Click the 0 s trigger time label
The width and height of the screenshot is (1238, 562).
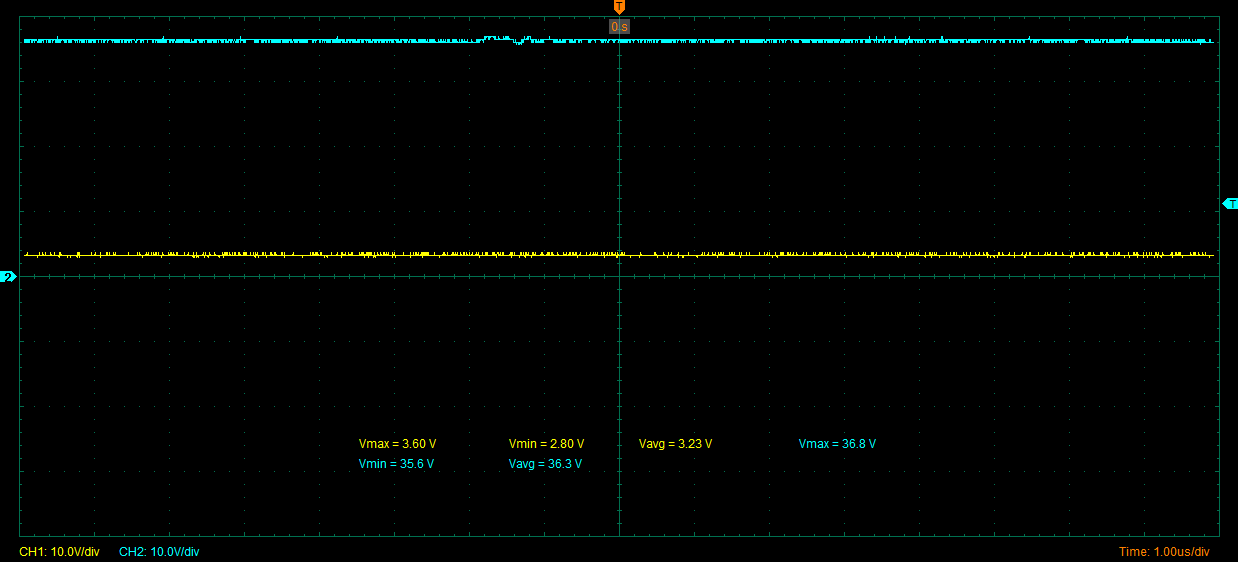point(619,27)
